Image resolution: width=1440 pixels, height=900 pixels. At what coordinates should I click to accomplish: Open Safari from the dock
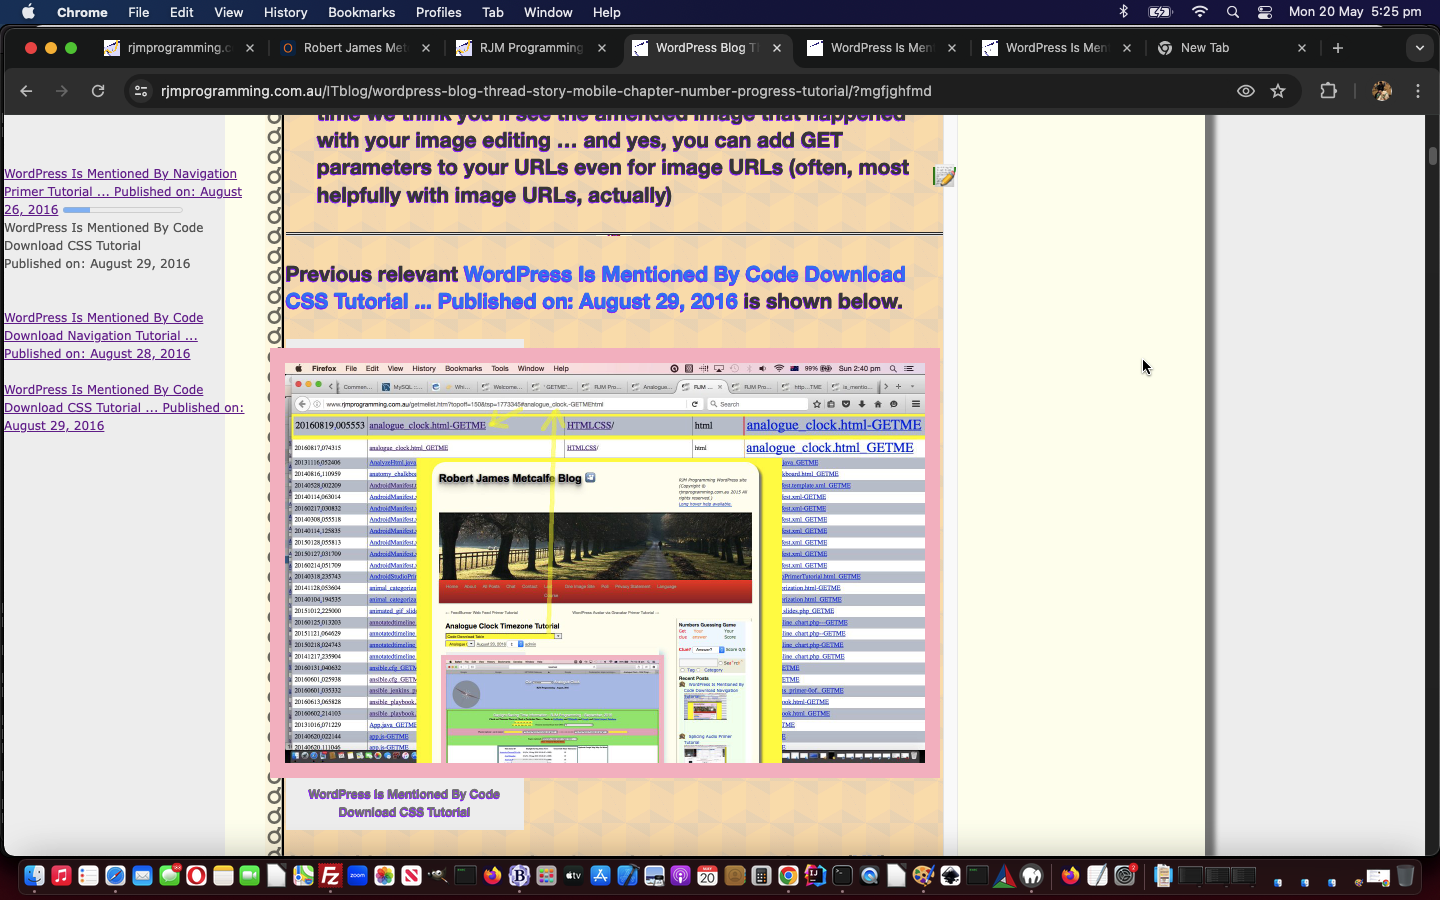115,876
